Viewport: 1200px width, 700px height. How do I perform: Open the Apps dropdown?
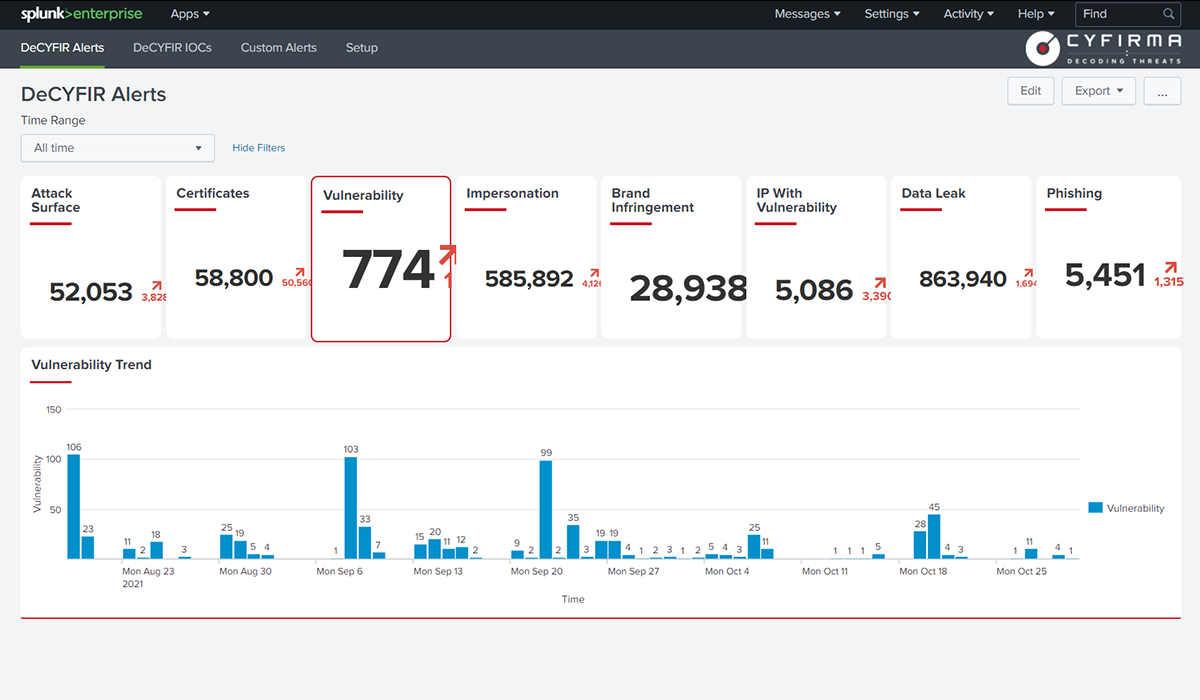pos(189,14)
